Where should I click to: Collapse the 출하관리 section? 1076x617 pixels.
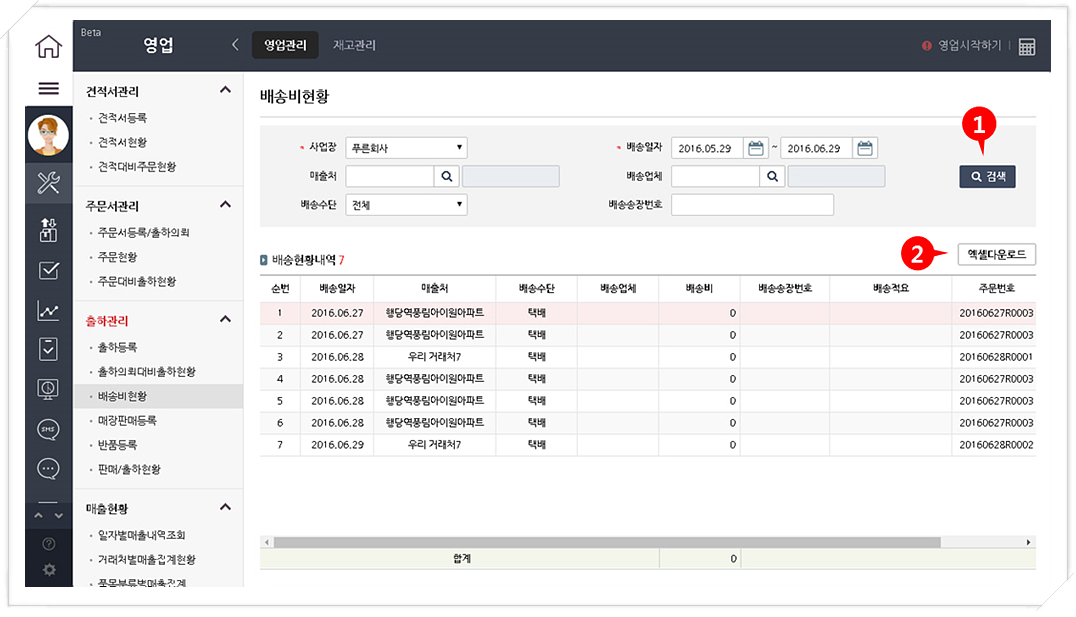coord(225,319)
